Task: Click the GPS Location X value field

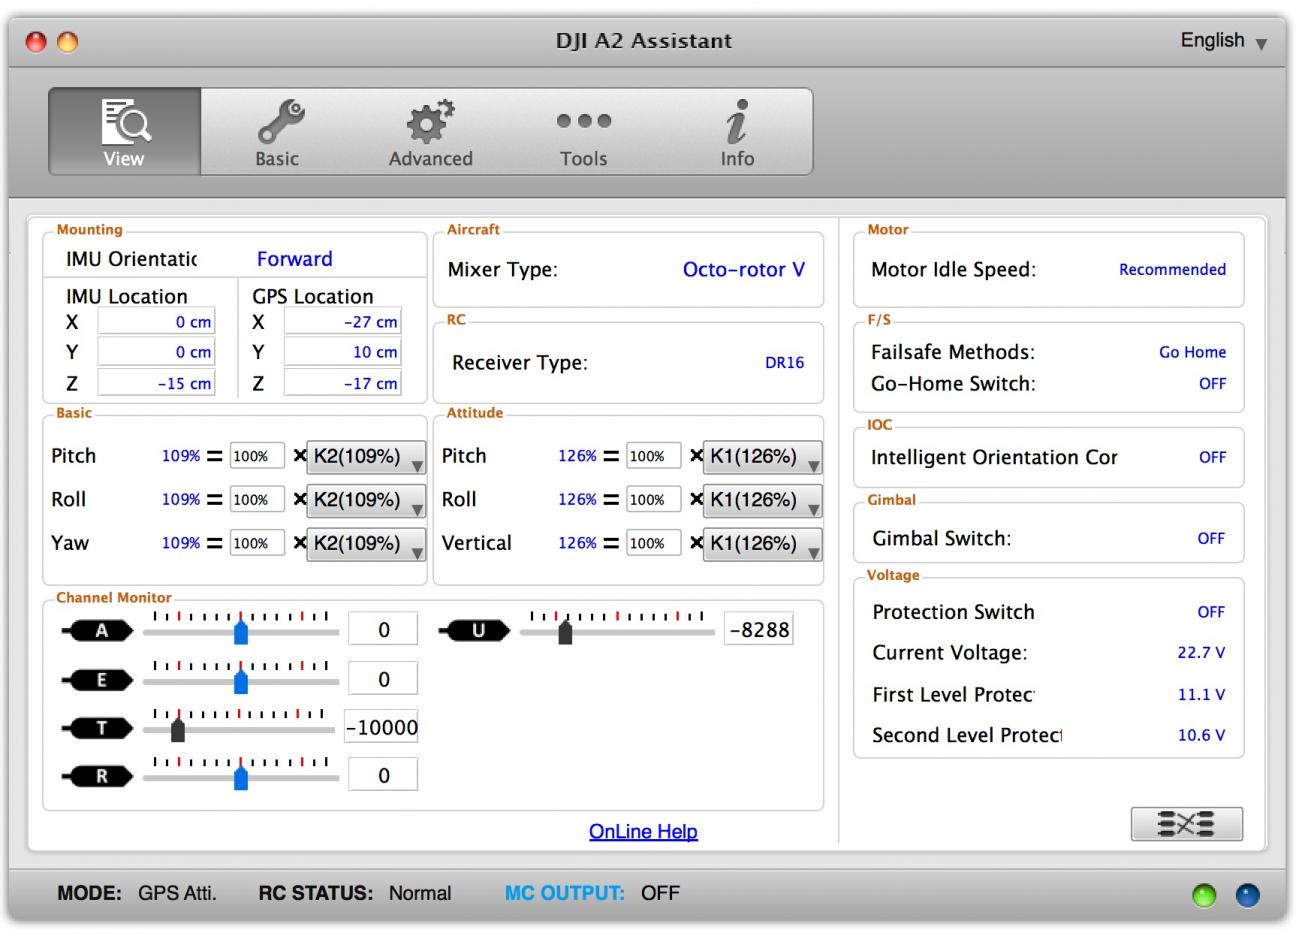Action: click(x=343, y=322)
